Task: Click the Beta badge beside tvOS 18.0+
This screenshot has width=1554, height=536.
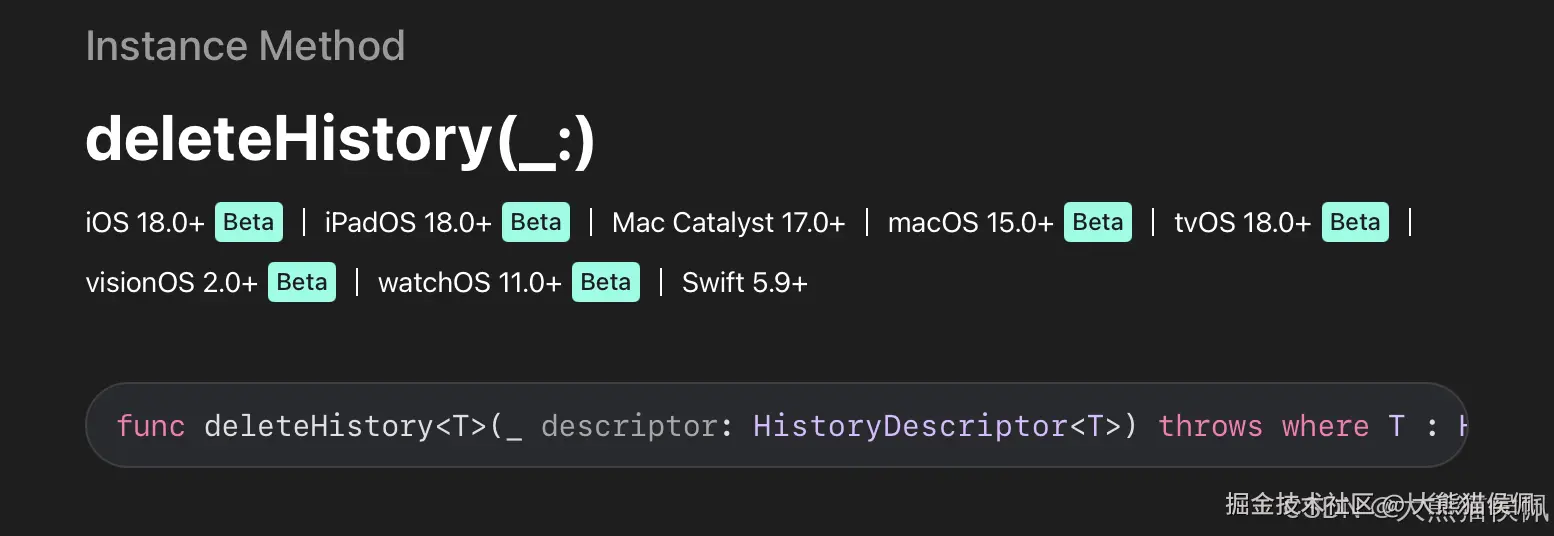Action: tap(1356, 222)
